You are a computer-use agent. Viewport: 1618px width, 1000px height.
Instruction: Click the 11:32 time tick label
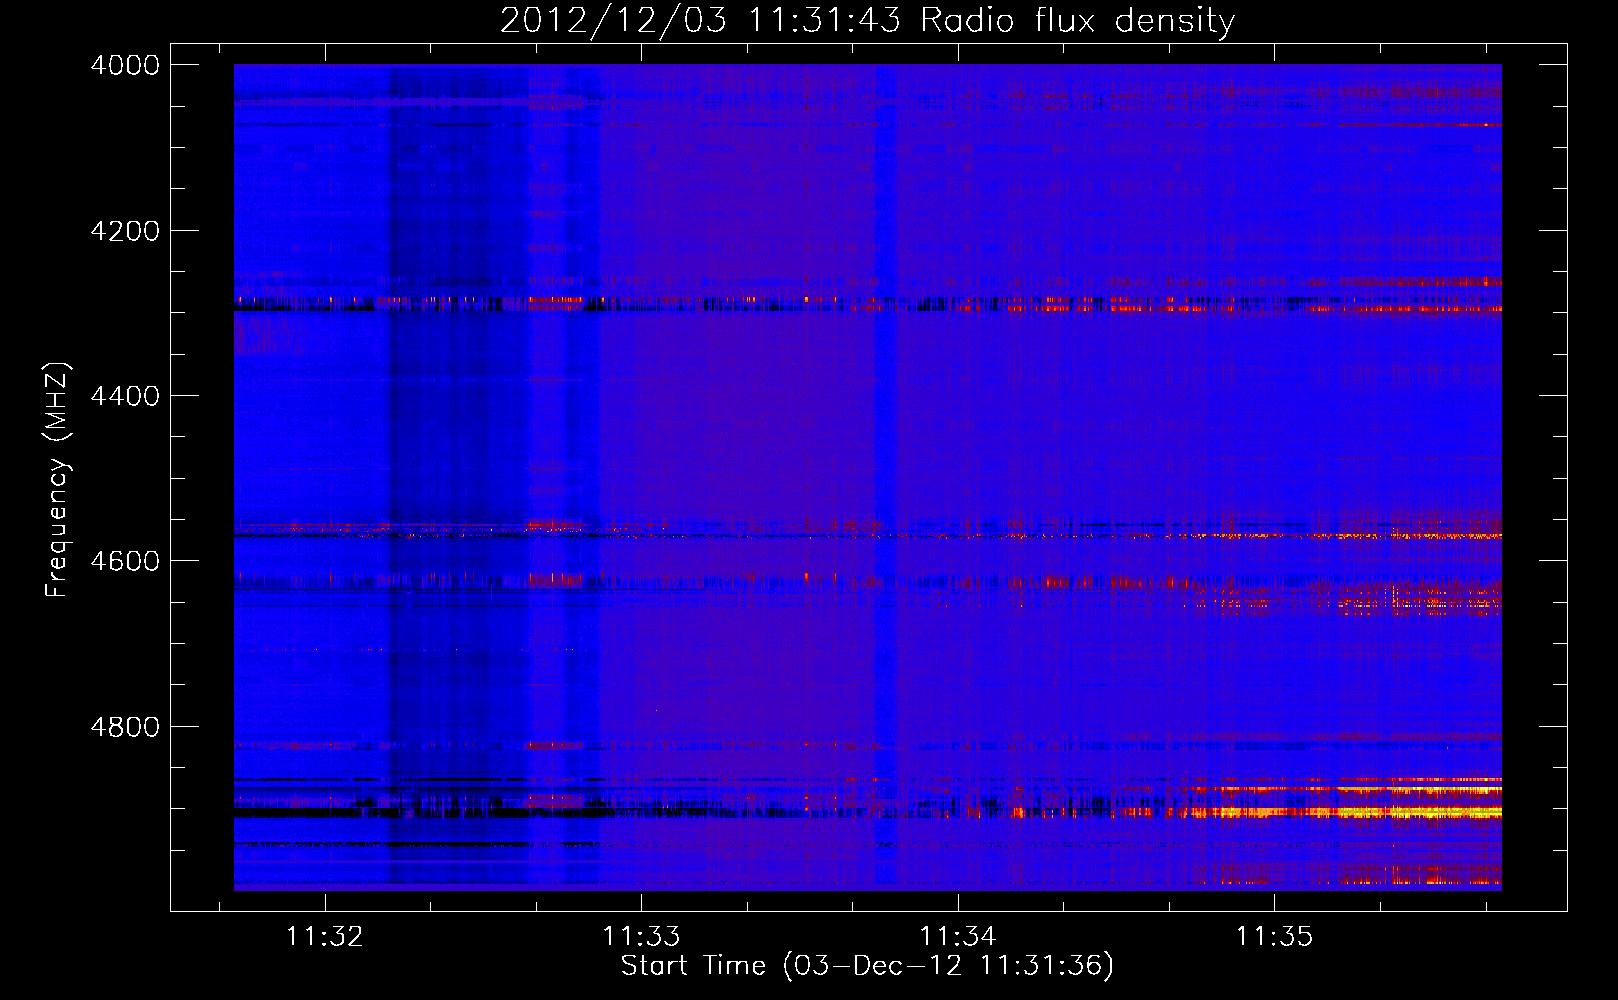click(x=325, y=937)
